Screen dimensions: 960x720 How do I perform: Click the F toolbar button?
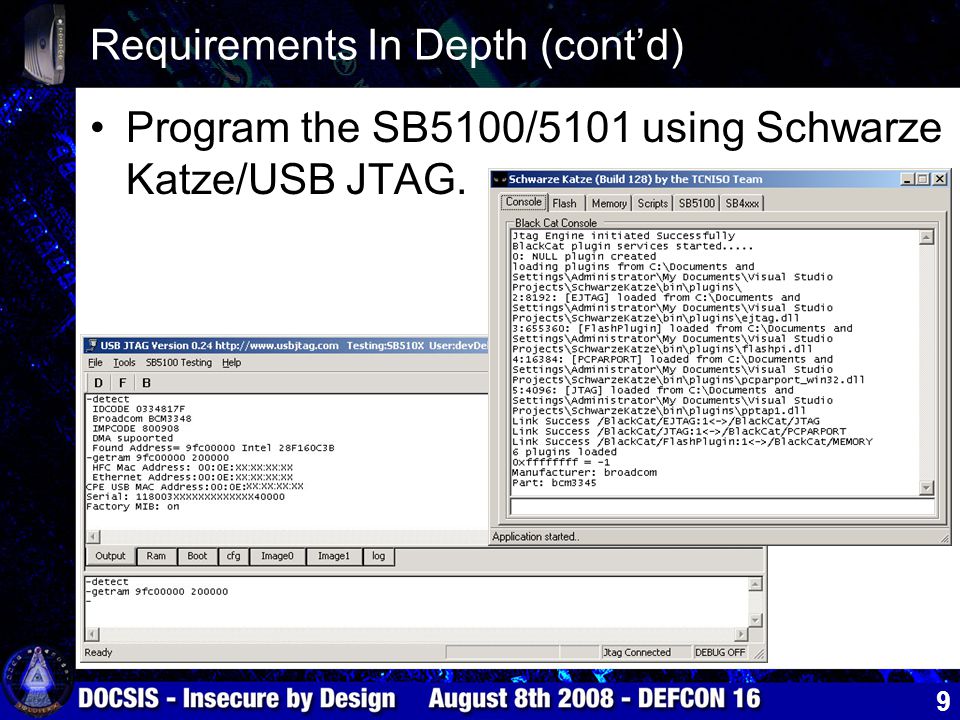(x=122, y=383)
